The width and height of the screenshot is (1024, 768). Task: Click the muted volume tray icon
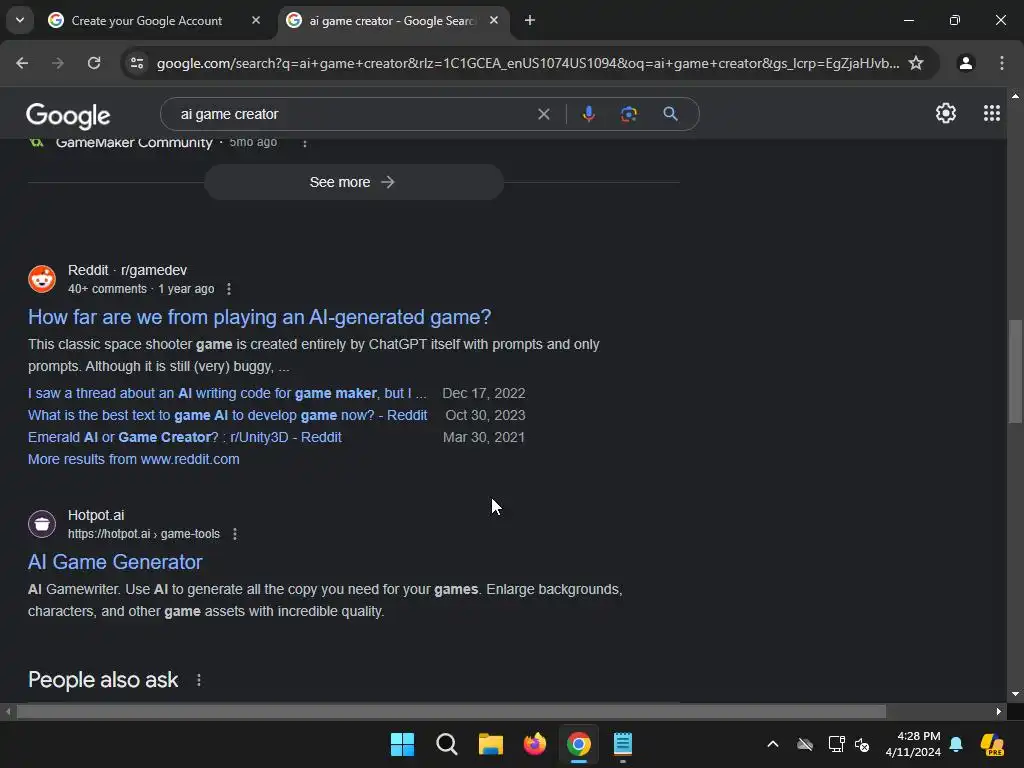click(863, 744)
